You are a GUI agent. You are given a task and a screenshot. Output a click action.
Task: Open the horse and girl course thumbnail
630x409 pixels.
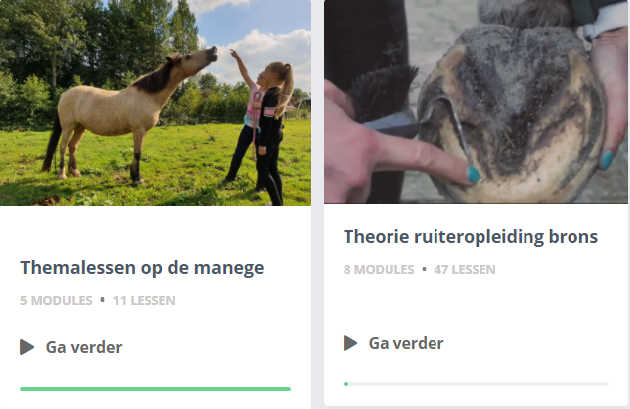click(155, 103)
